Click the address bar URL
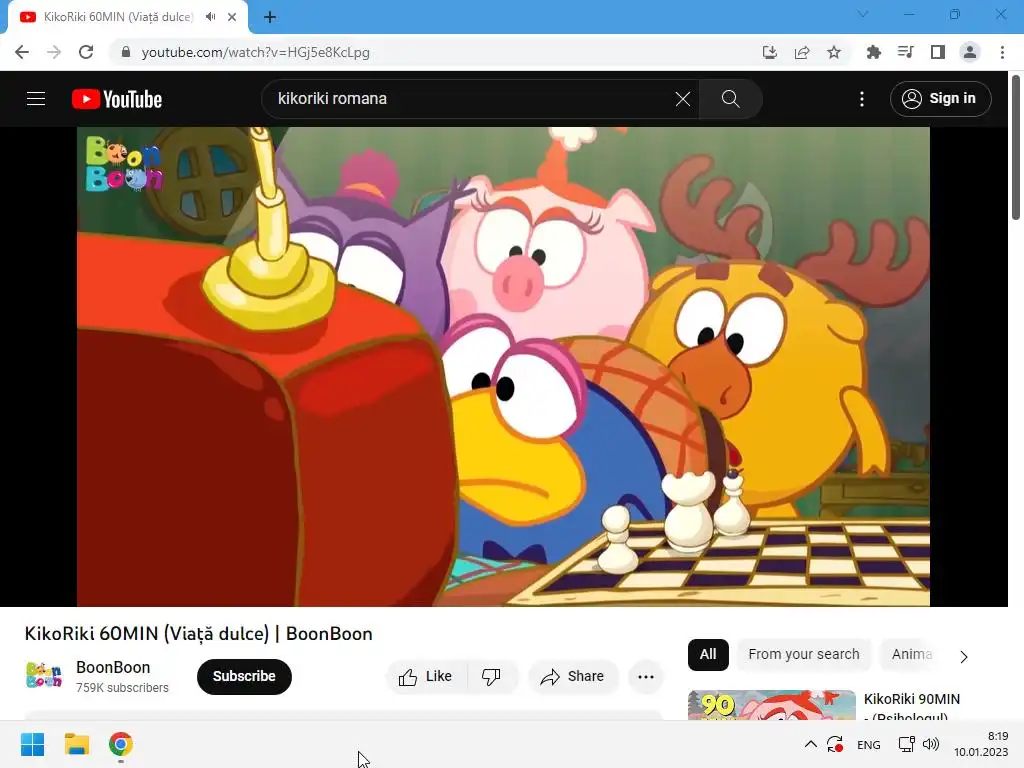 [x=255, y=52]
